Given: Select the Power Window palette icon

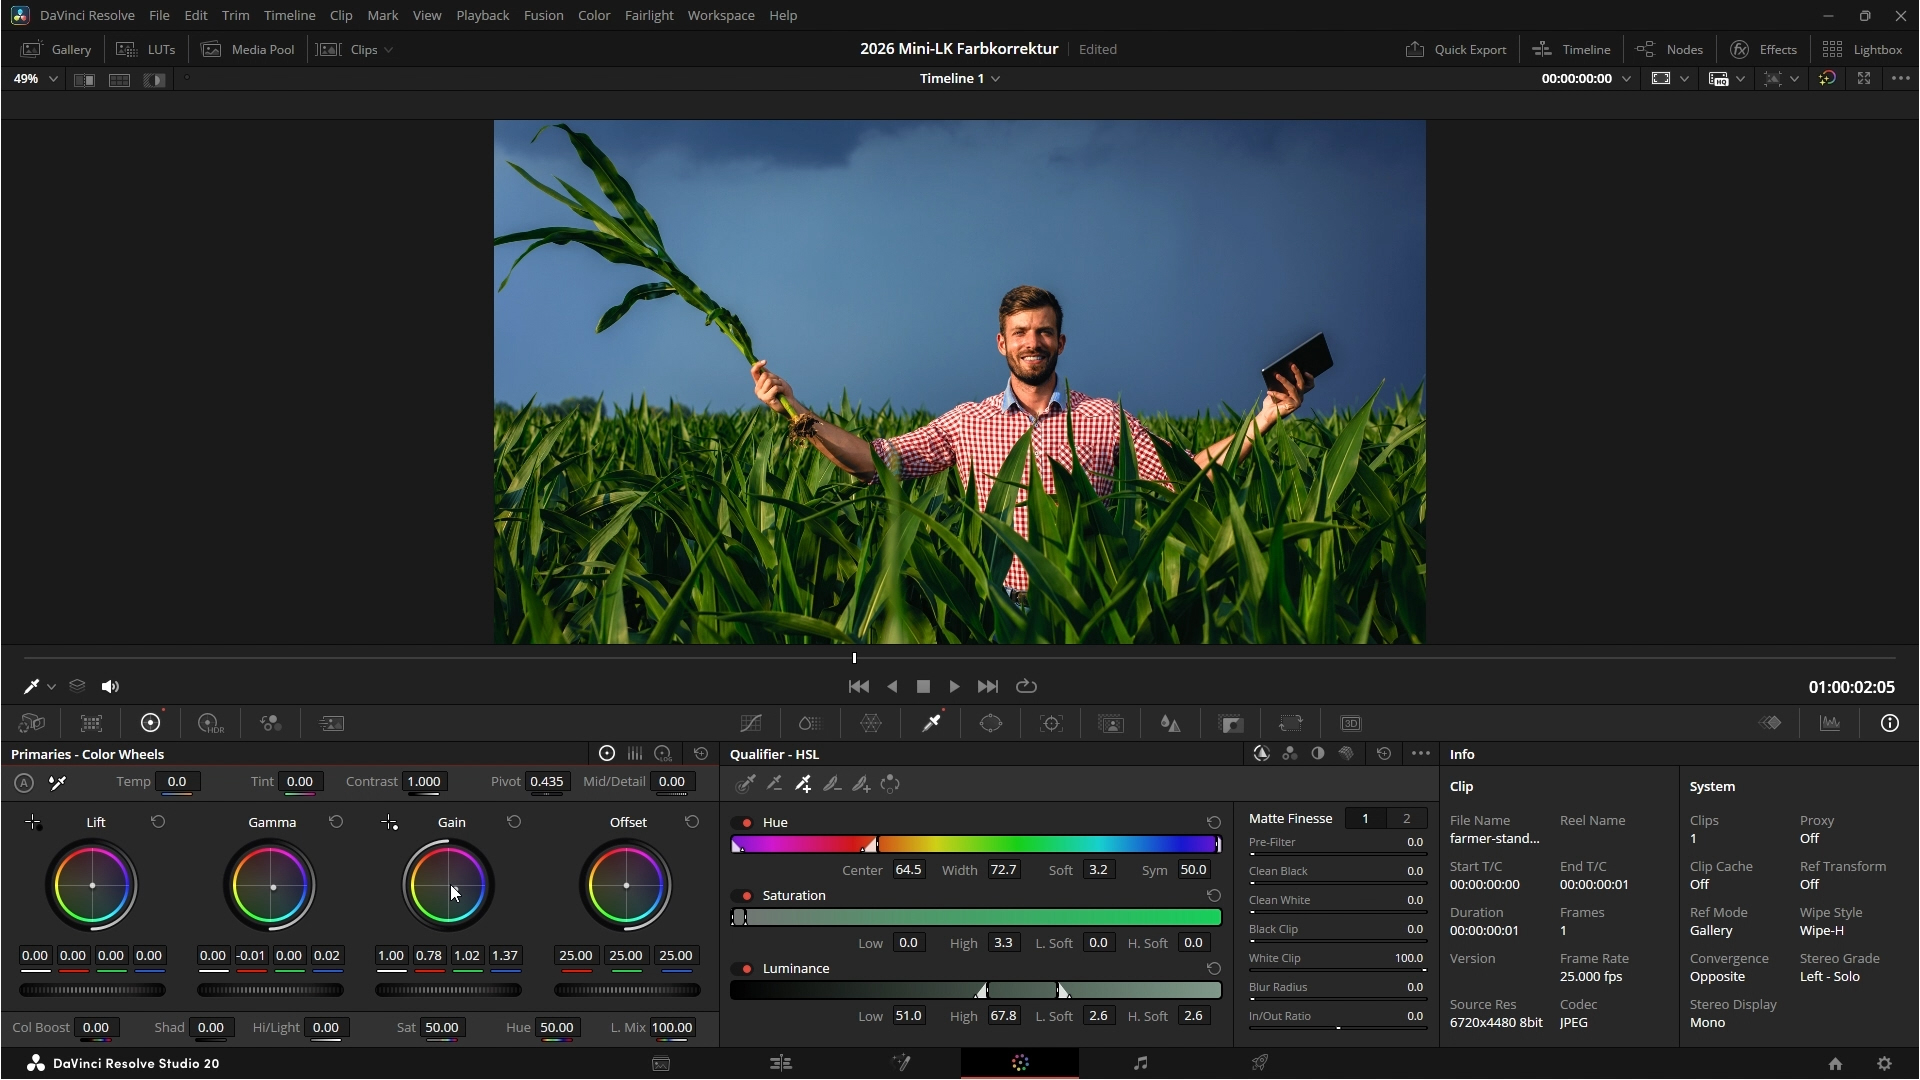Looking at the screenshot, I should tap(991, 723).
